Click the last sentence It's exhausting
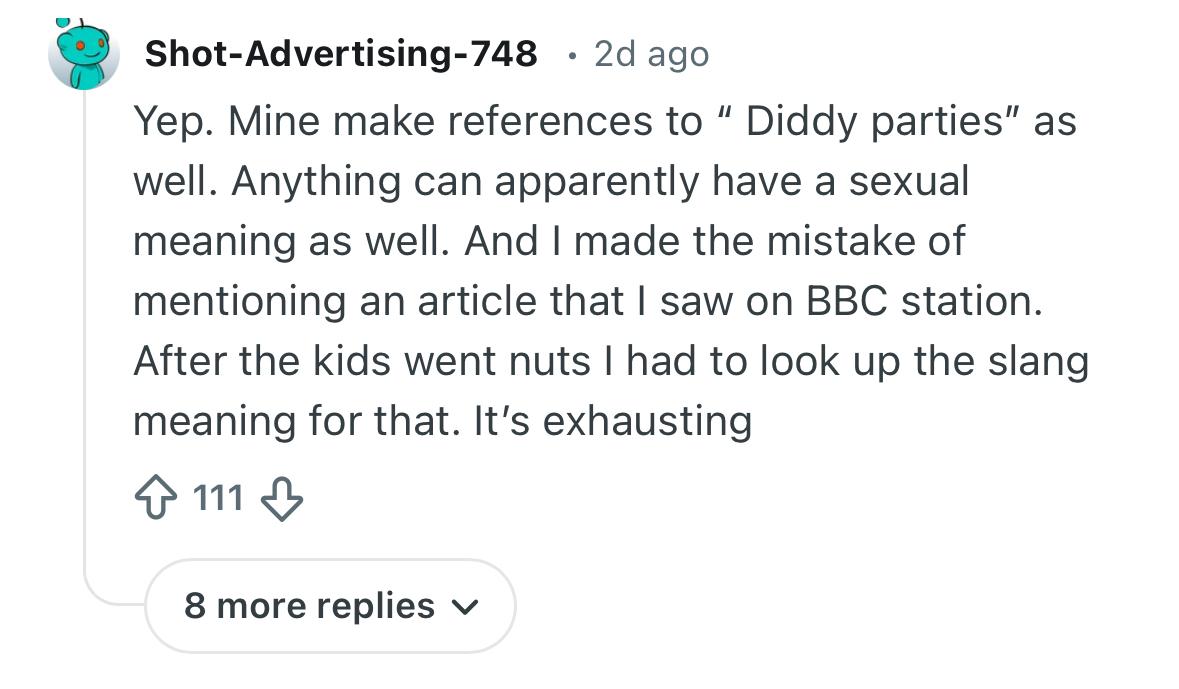The height and width of the screenshot is (689, 1179). (612, 420)
